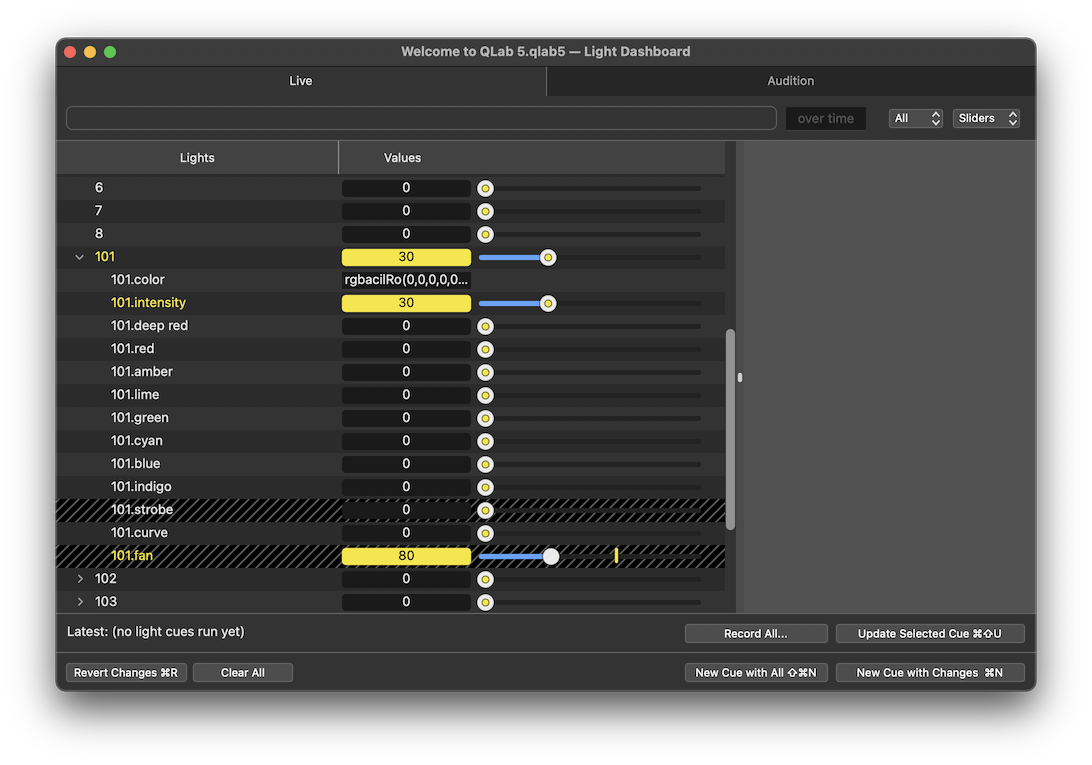Open the Sliders view dropdown
The image size is (1092, 765).
pos(985,118)
